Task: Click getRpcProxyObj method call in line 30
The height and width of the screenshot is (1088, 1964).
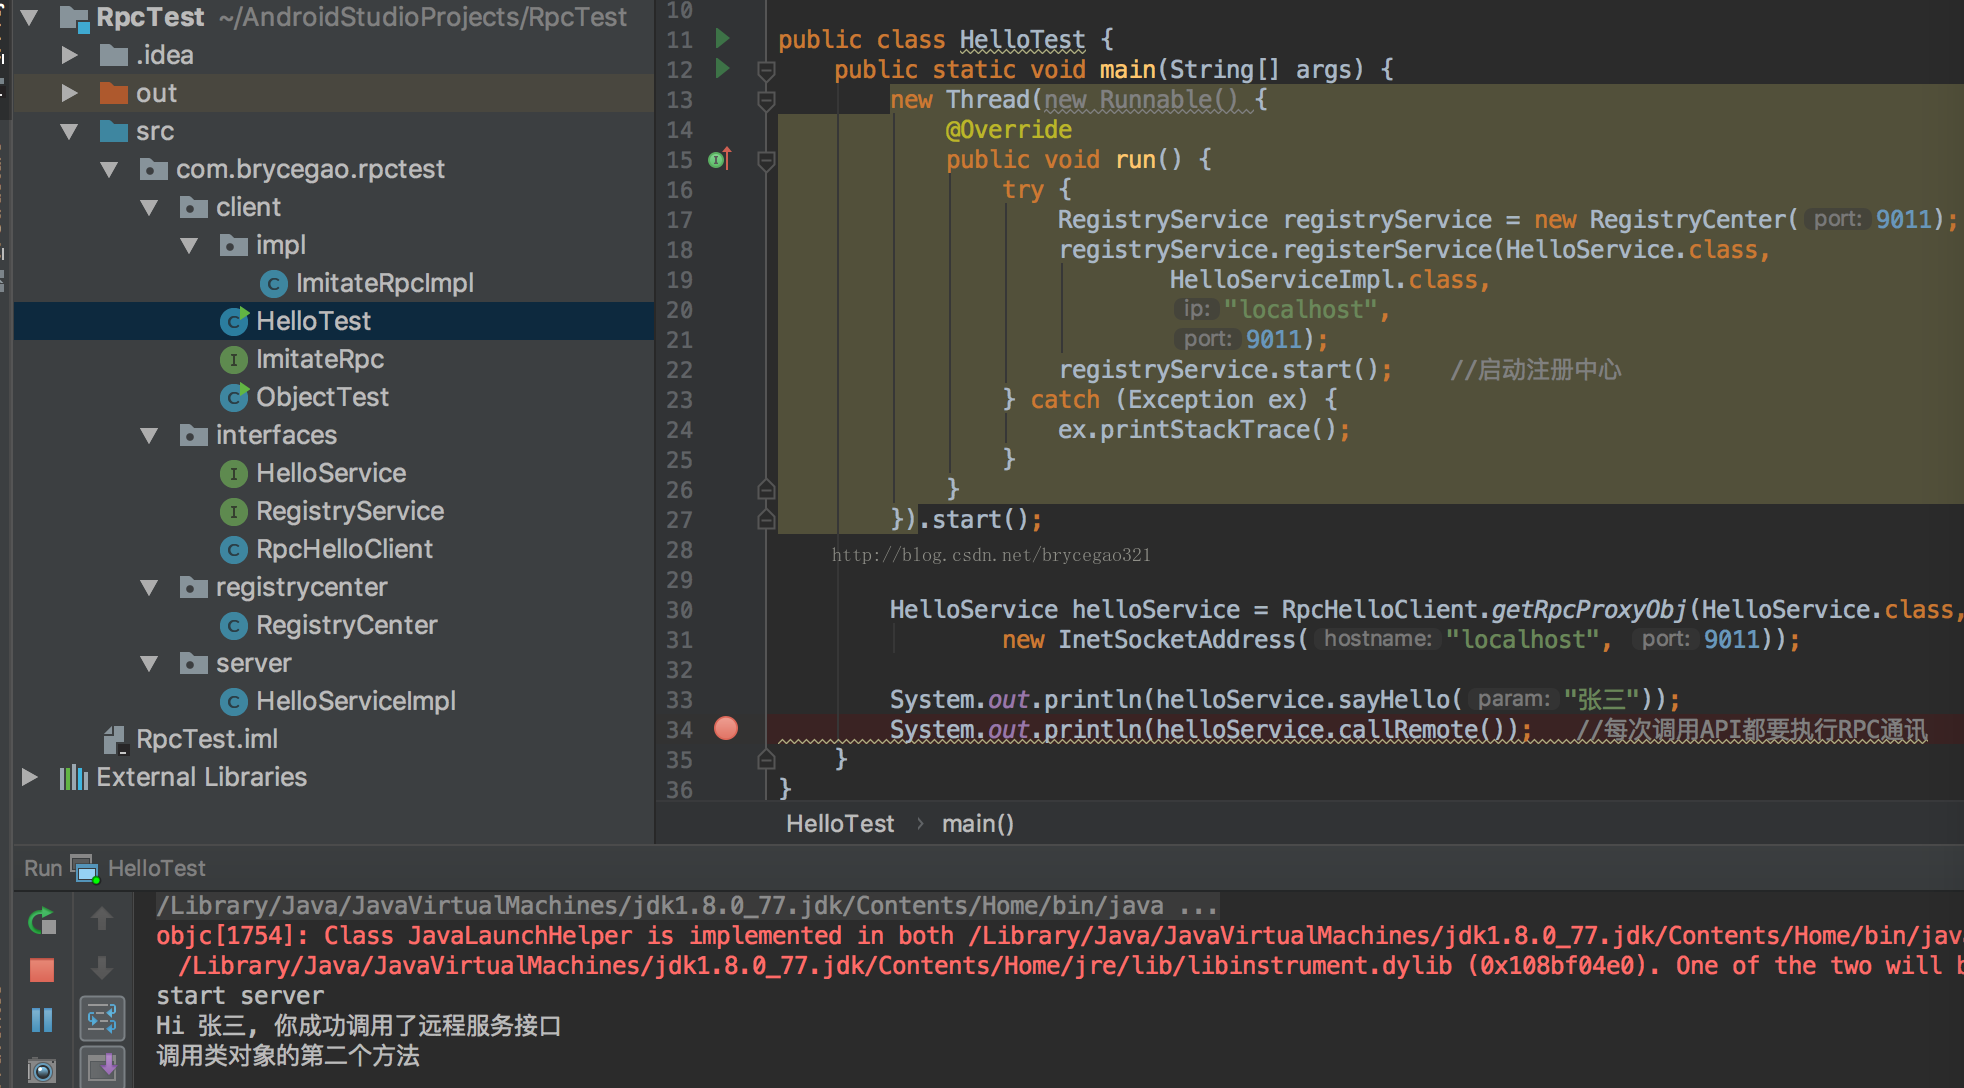Action: 1588,610
